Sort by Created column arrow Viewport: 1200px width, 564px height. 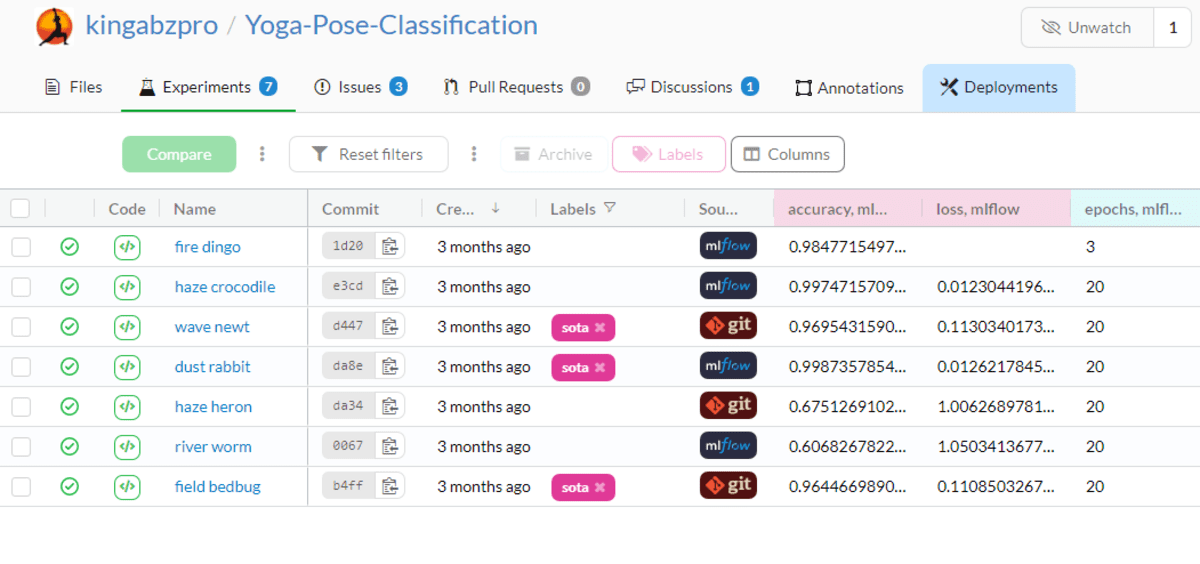tap(495, 208)
